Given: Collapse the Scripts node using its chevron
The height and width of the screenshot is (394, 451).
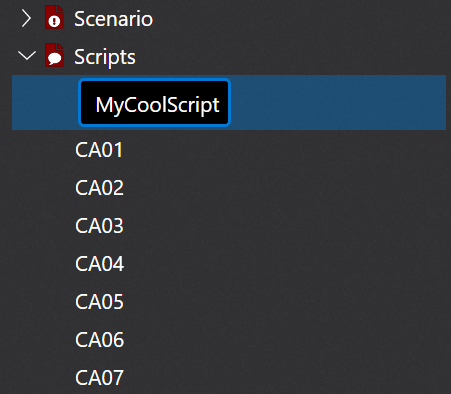Looking at the screenshot, I should 27,56.
